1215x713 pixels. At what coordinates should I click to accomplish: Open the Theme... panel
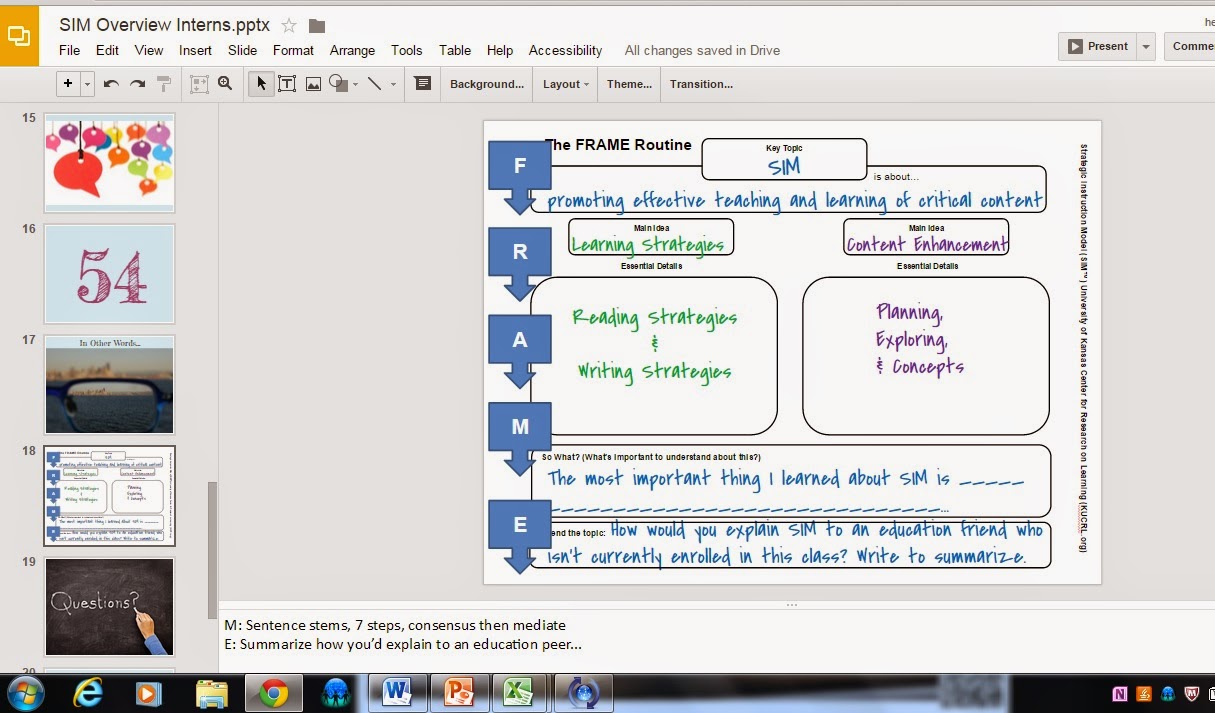629,84
